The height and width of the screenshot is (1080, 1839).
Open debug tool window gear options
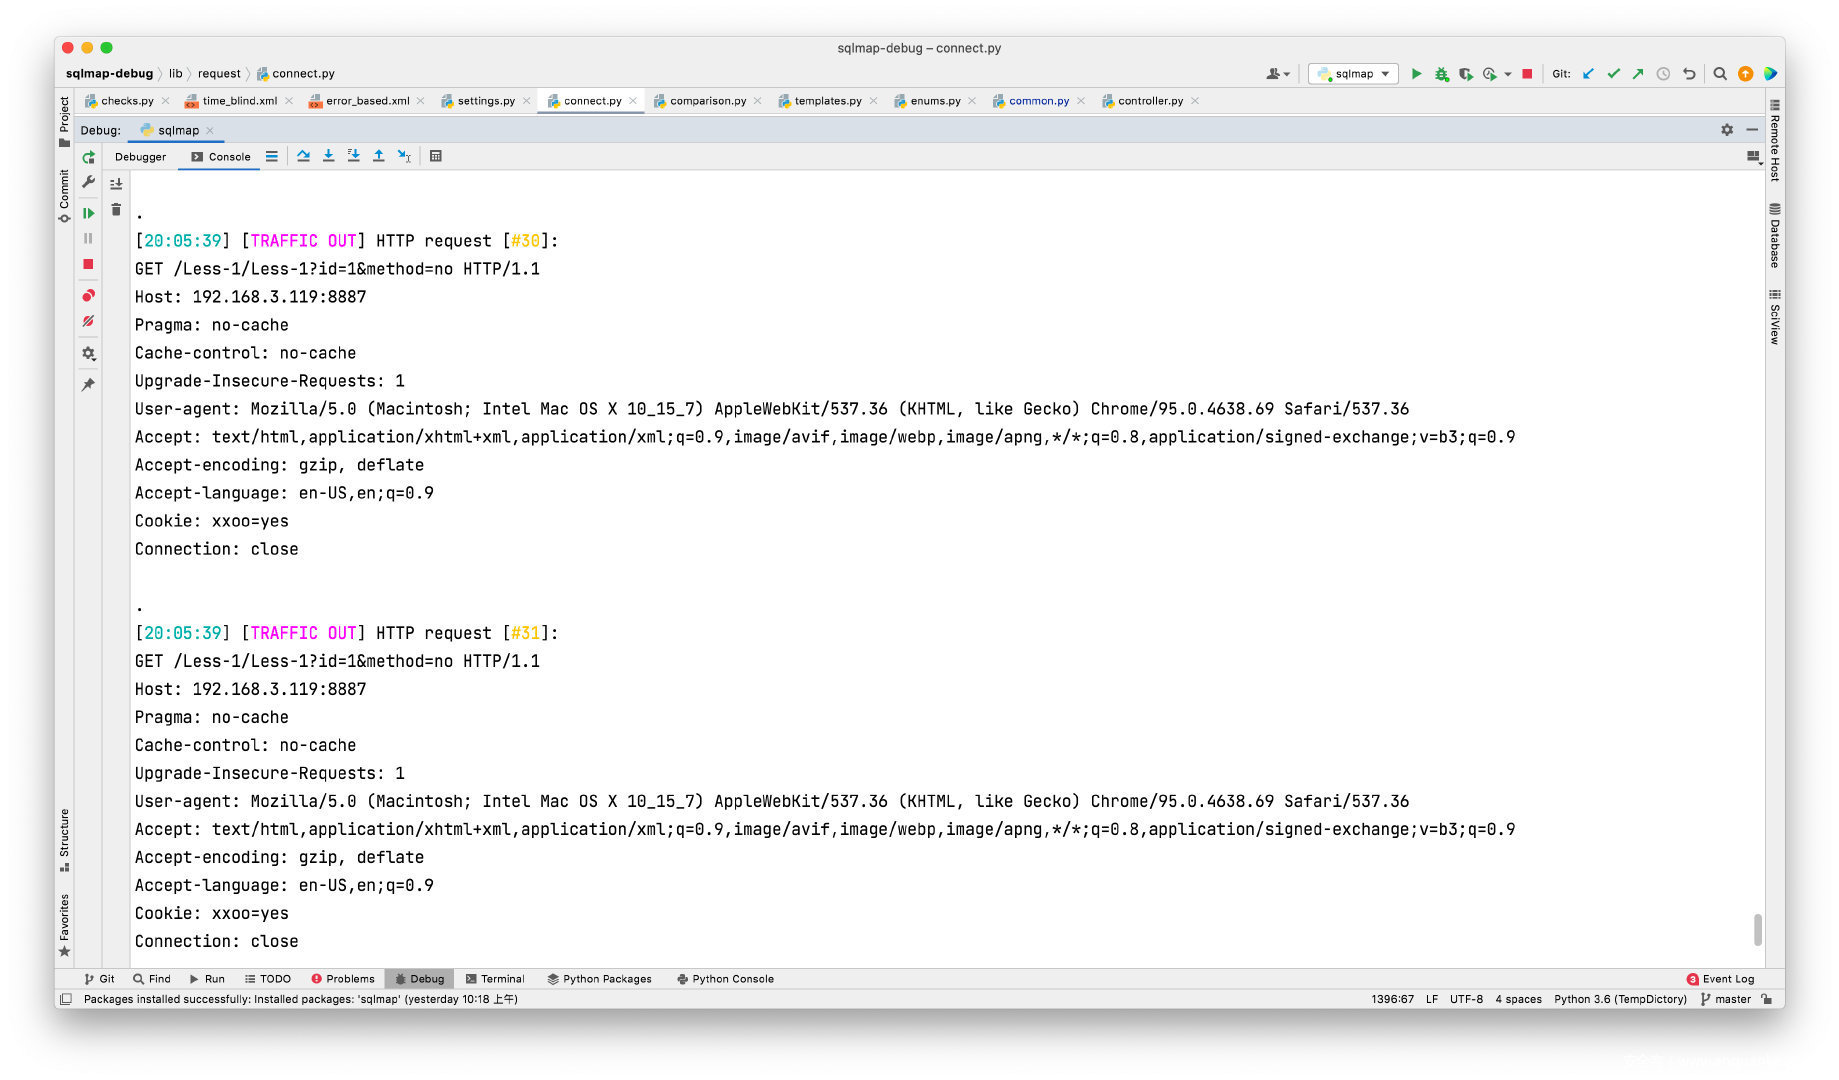point(1727,130)
